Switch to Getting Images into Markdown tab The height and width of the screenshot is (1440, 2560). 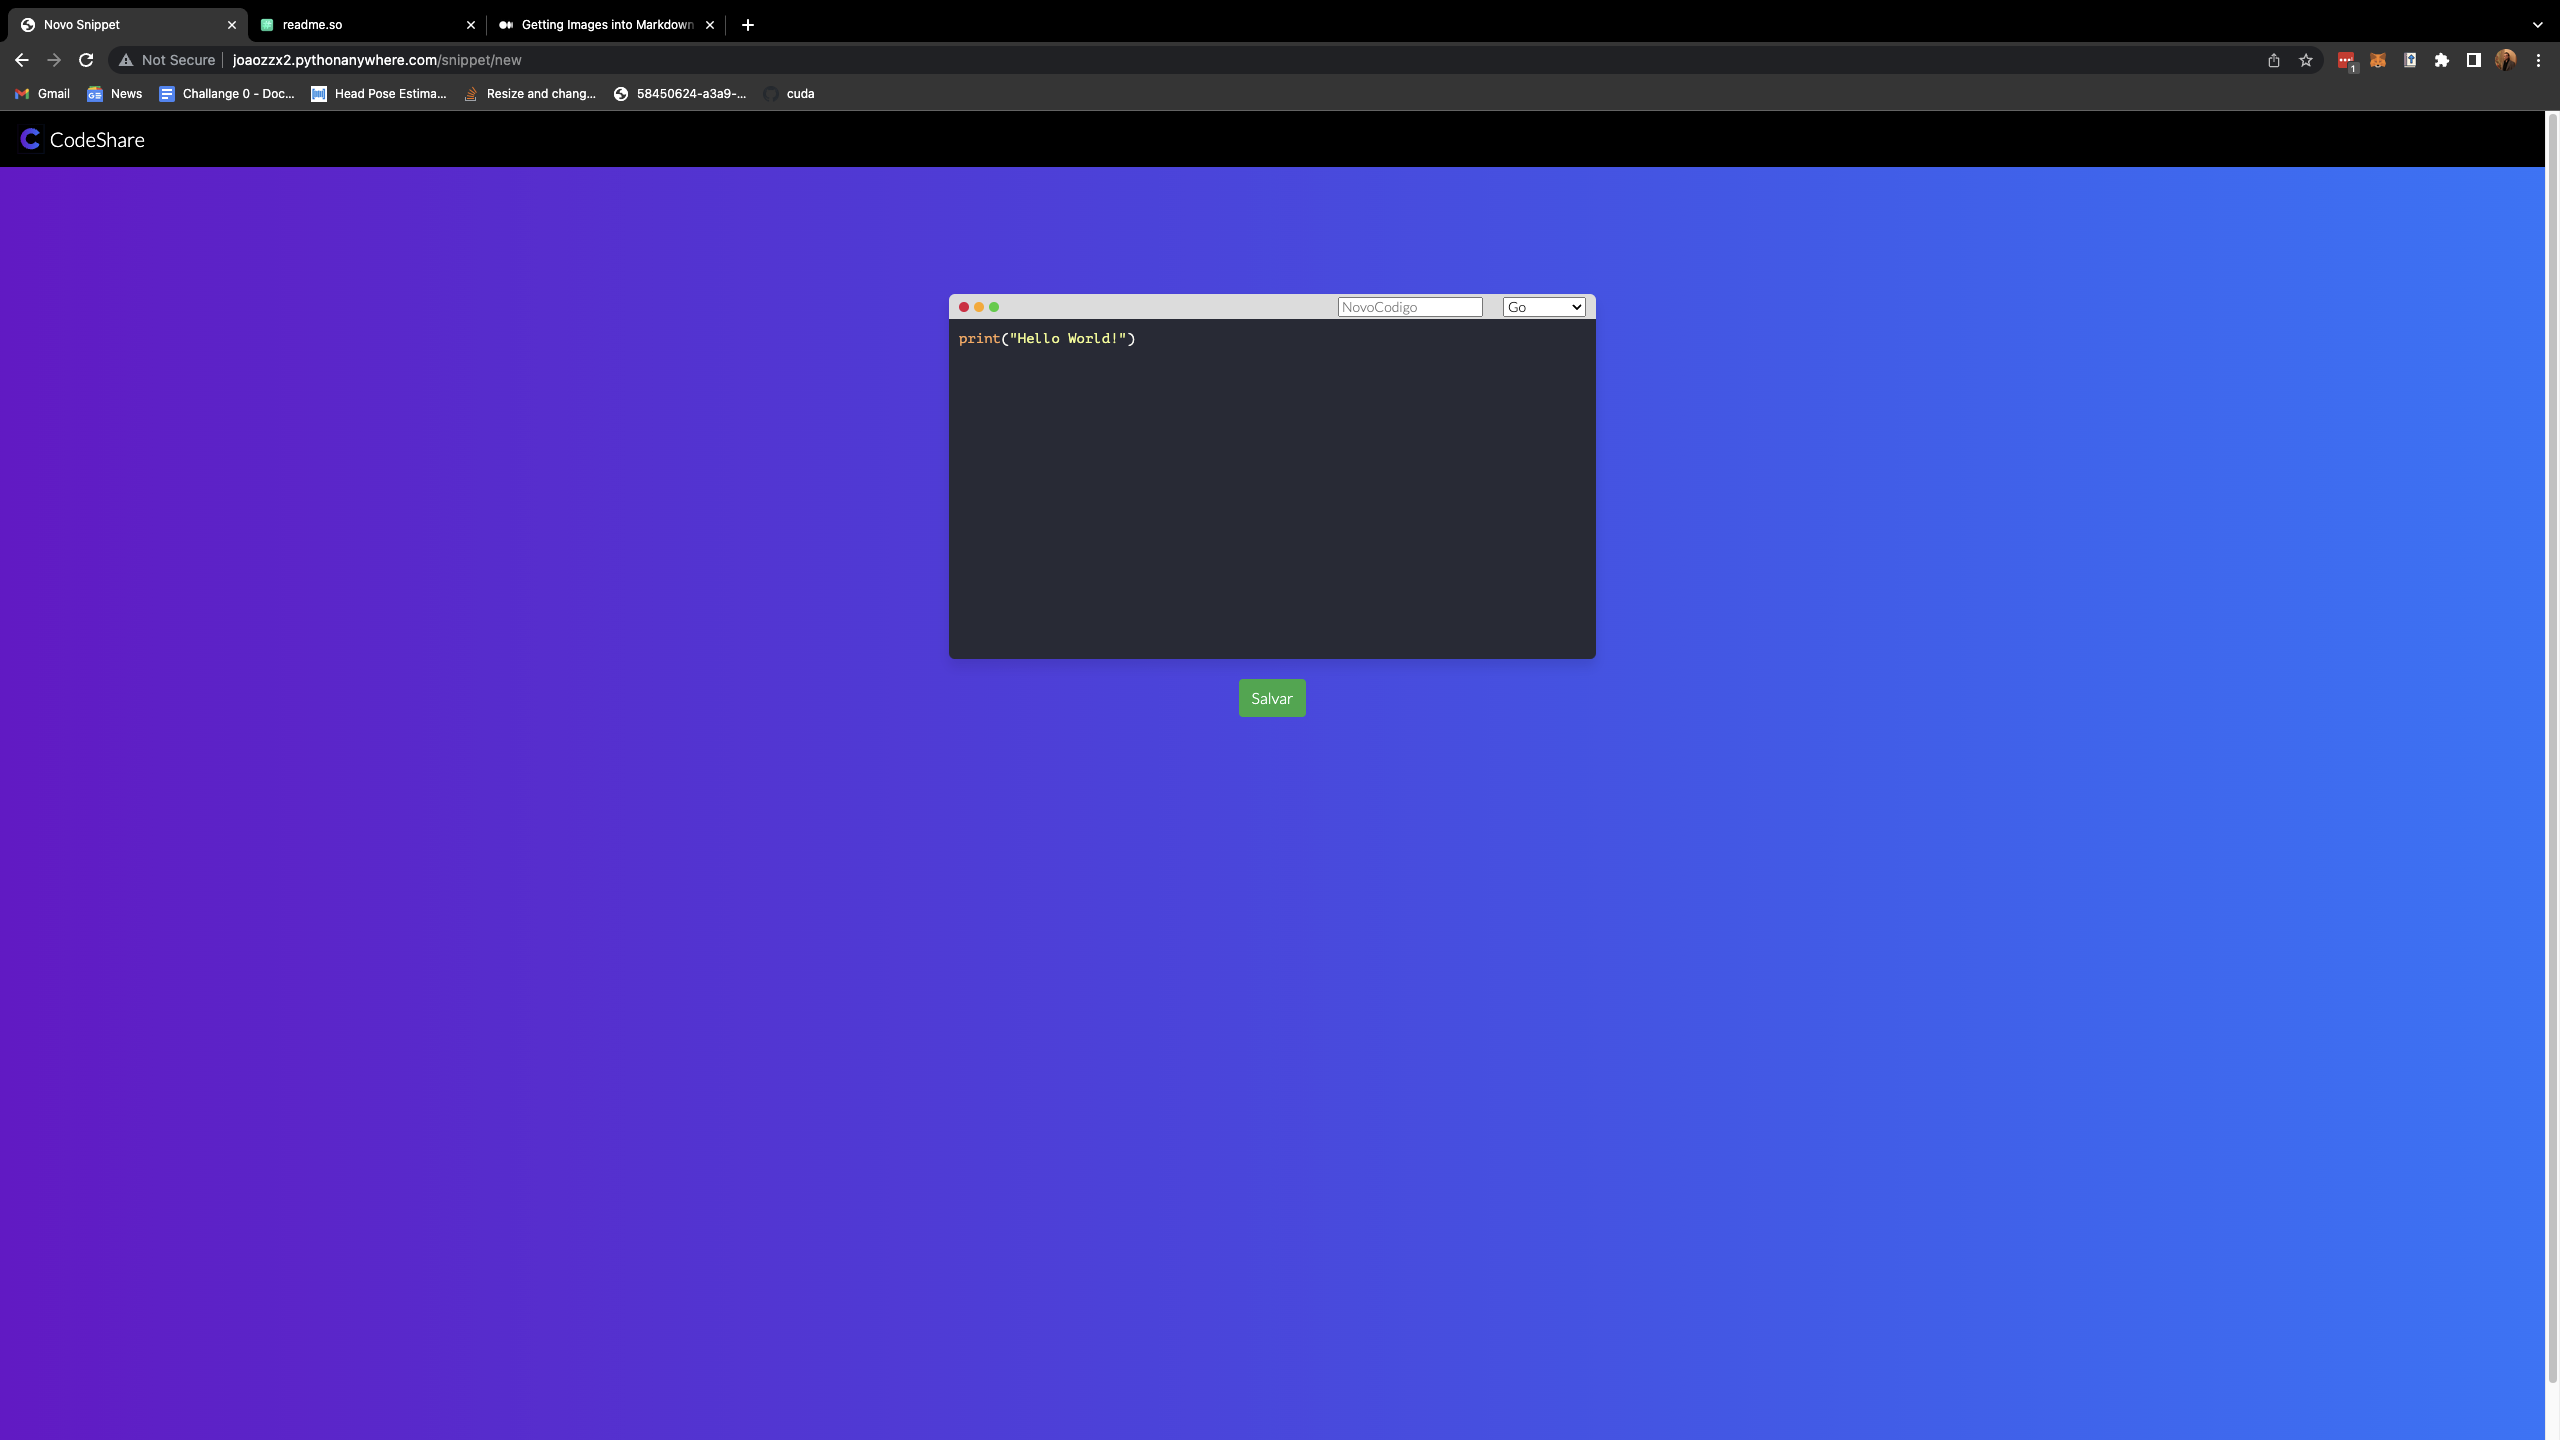pos(605,25)
